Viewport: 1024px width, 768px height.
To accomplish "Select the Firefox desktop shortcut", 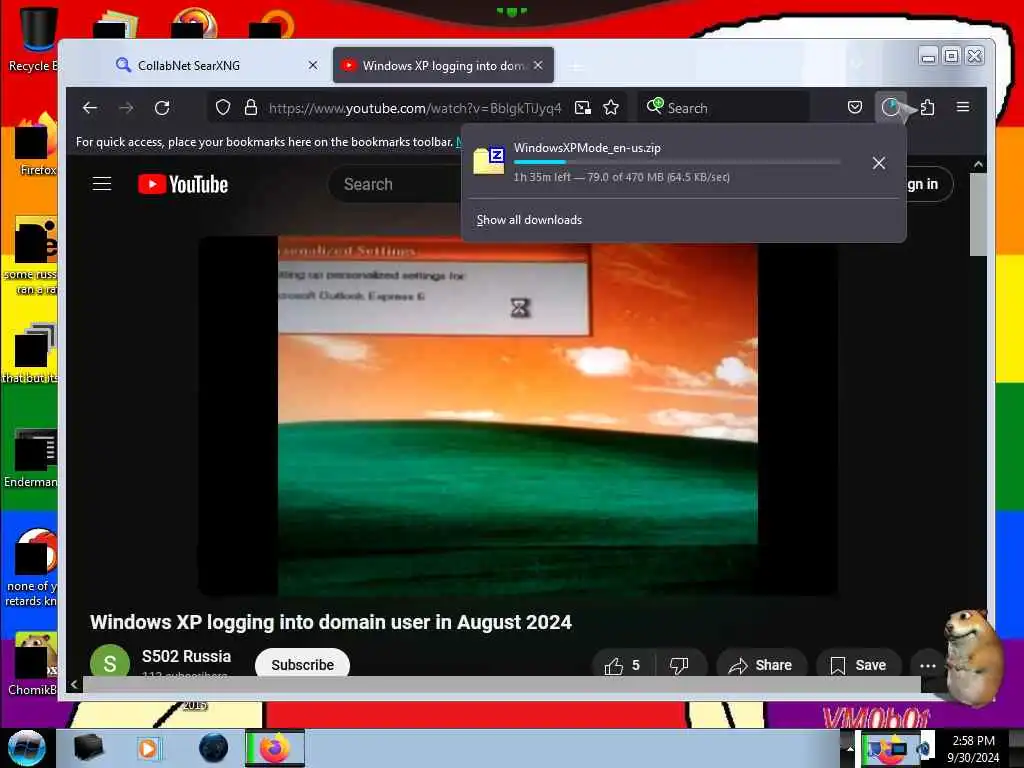I will click(33, 144).
